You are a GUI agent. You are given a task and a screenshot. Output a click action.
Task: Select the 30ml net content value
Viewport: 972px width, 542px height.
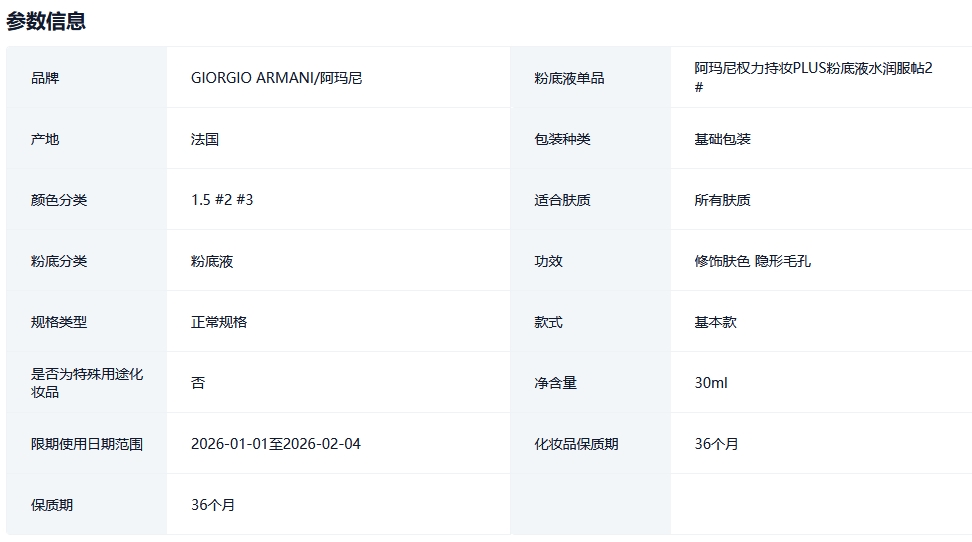tap(711, 383)
